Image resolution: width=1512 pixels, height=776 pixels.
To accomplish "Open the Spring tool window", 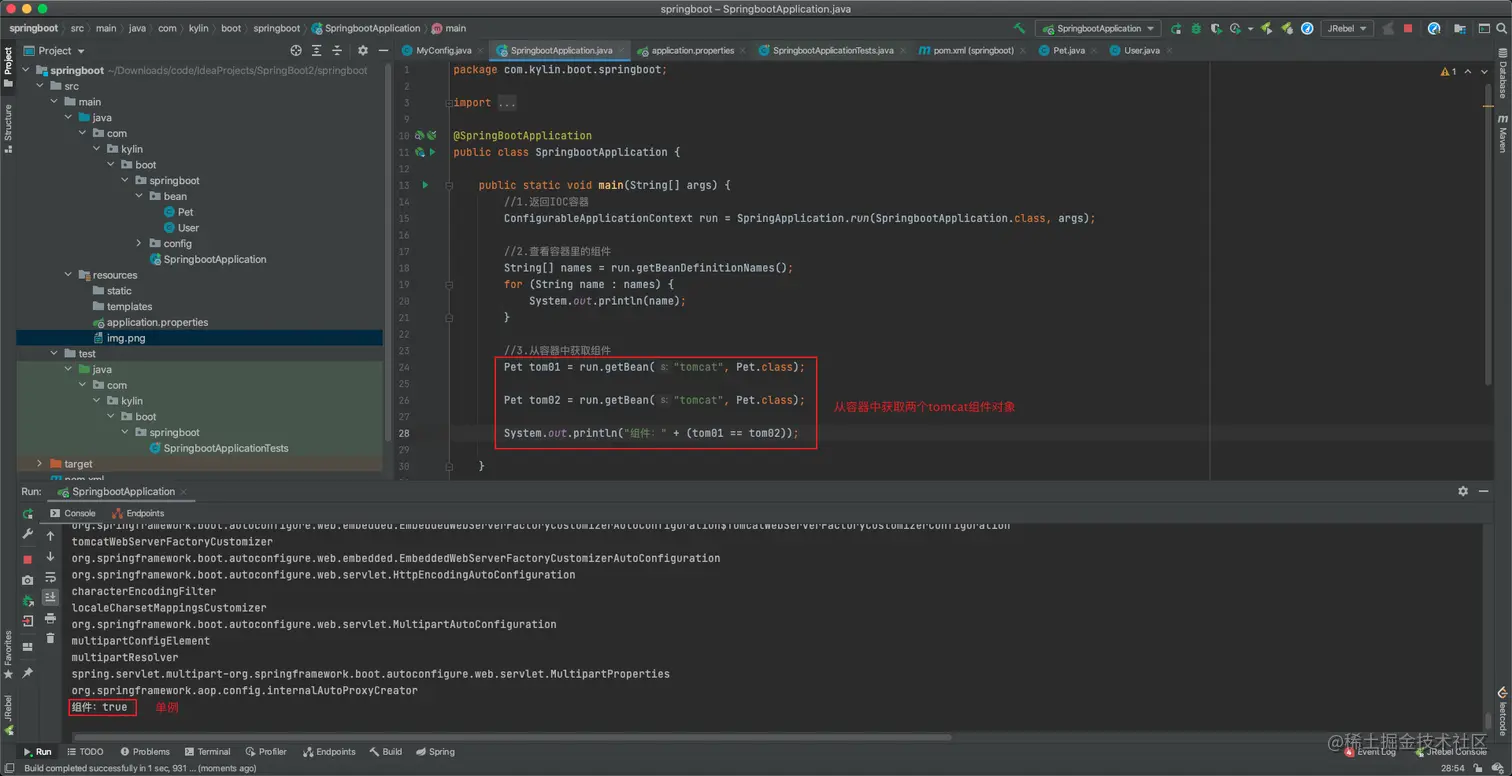I will pyautogui.click(x=435, y=752).
